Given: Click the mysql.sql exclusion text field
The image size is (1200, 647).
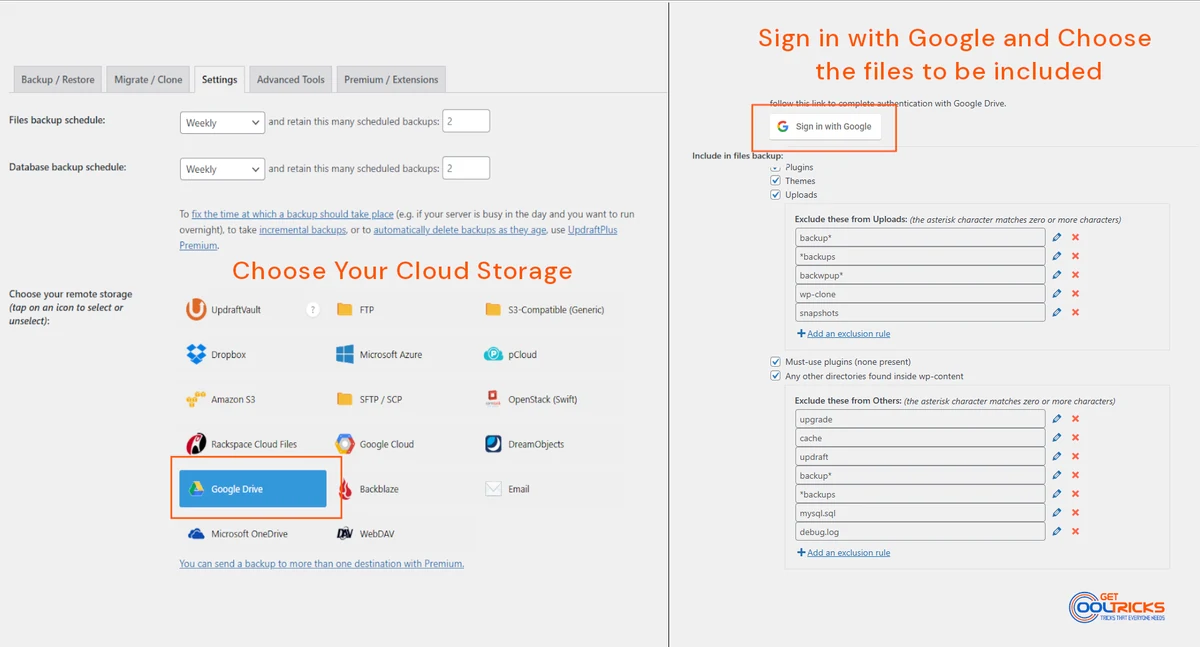Looking at the screenshot, I should [920, 513].
